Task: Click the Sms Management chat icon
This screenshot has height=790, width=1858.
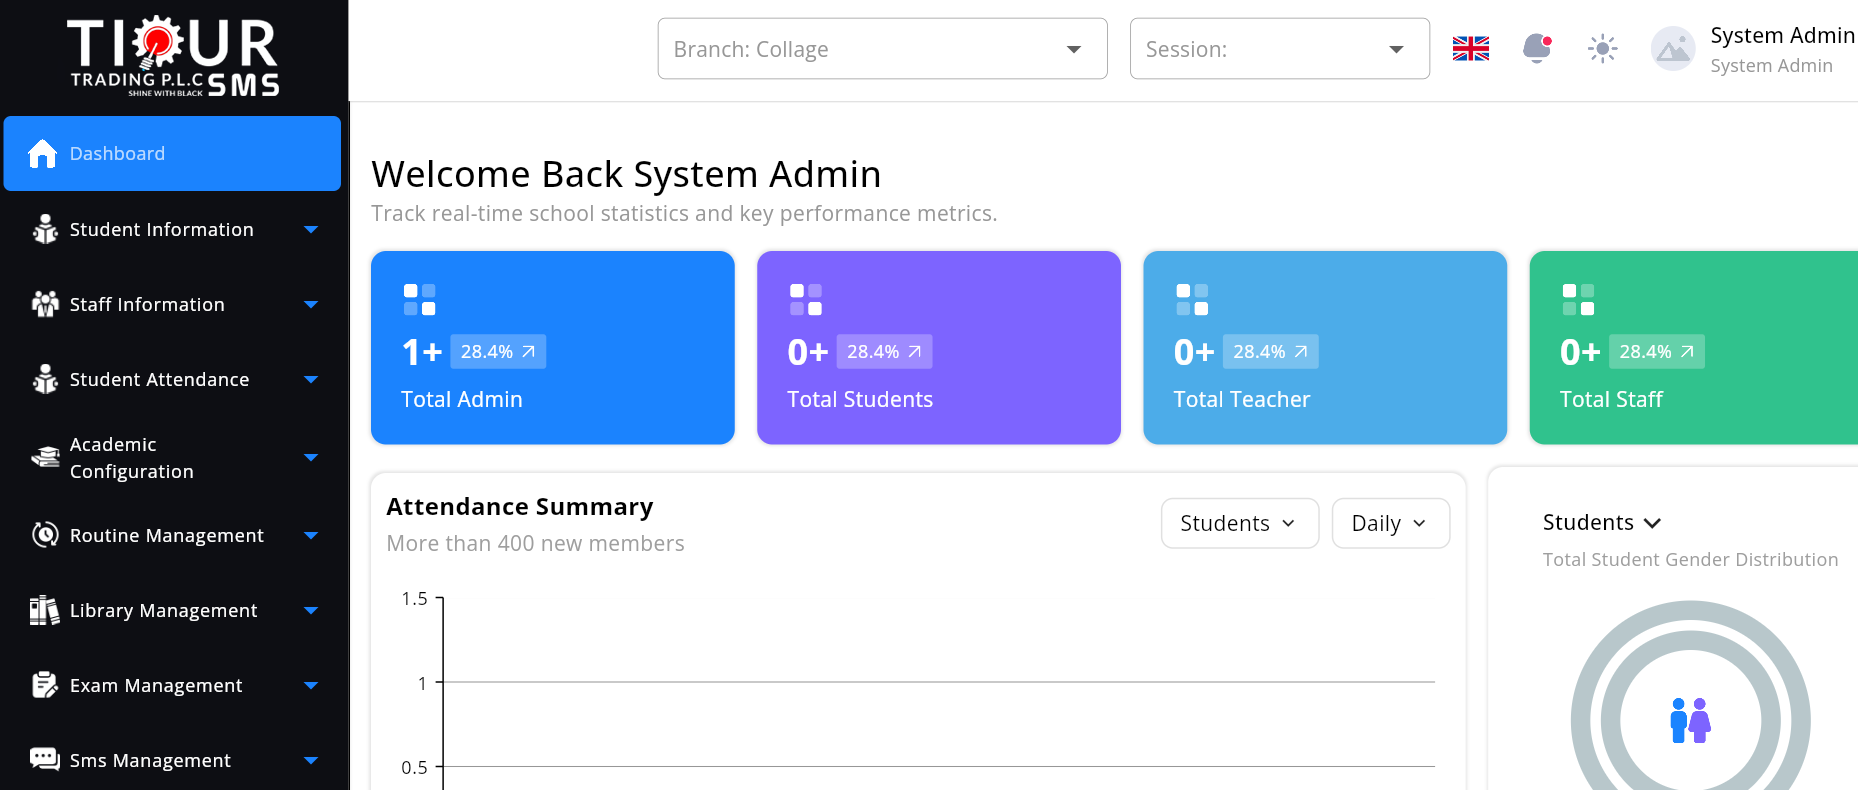Action: (x=45, y=760)
